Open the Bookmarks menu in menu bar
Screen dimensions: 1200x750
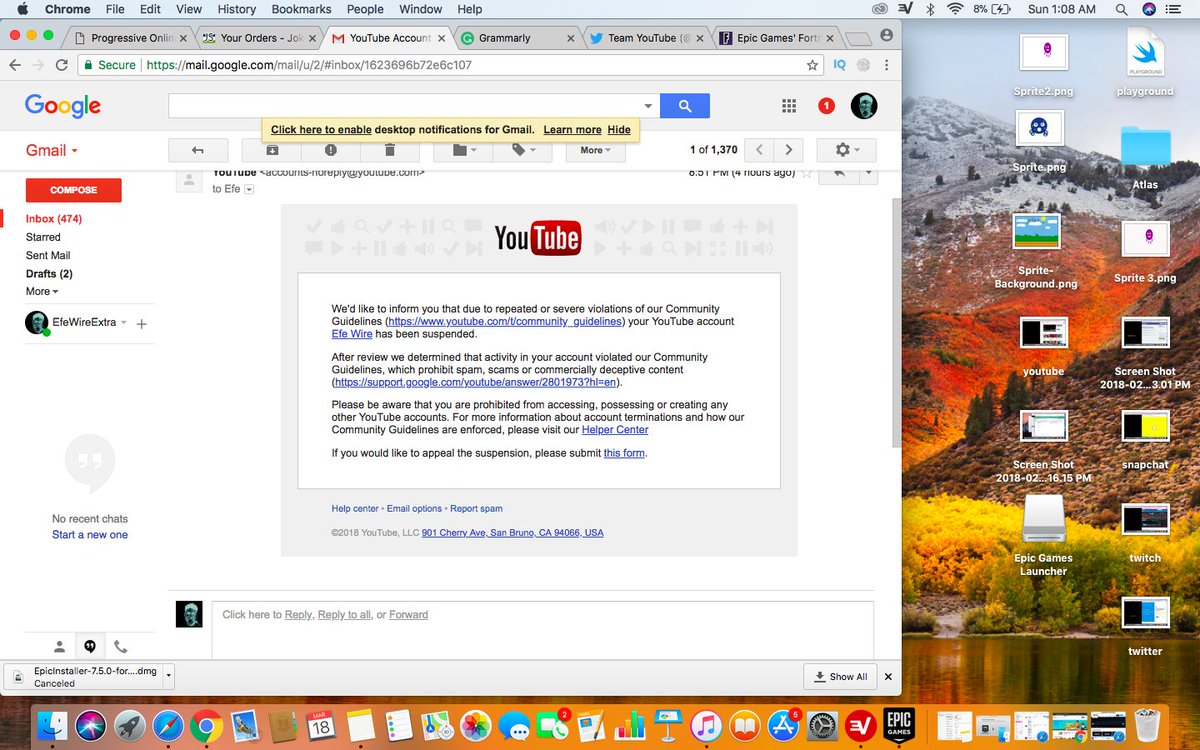point(301,9)
